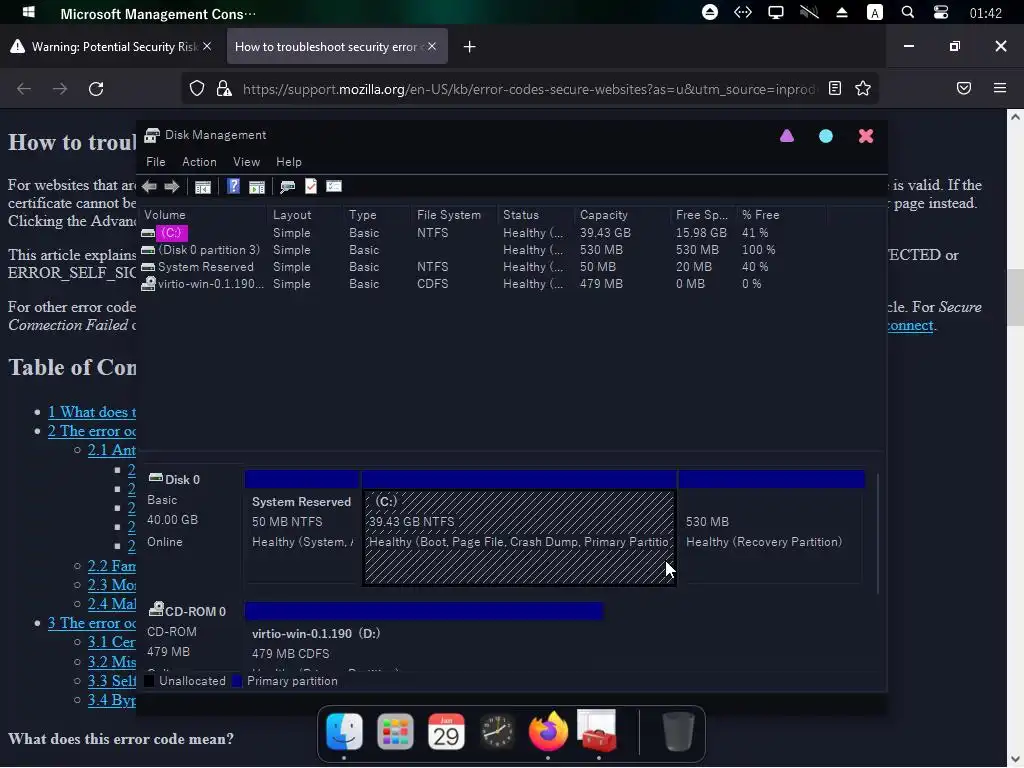
Task: Open the Pocket save icon
Action: tap(964, 88)
